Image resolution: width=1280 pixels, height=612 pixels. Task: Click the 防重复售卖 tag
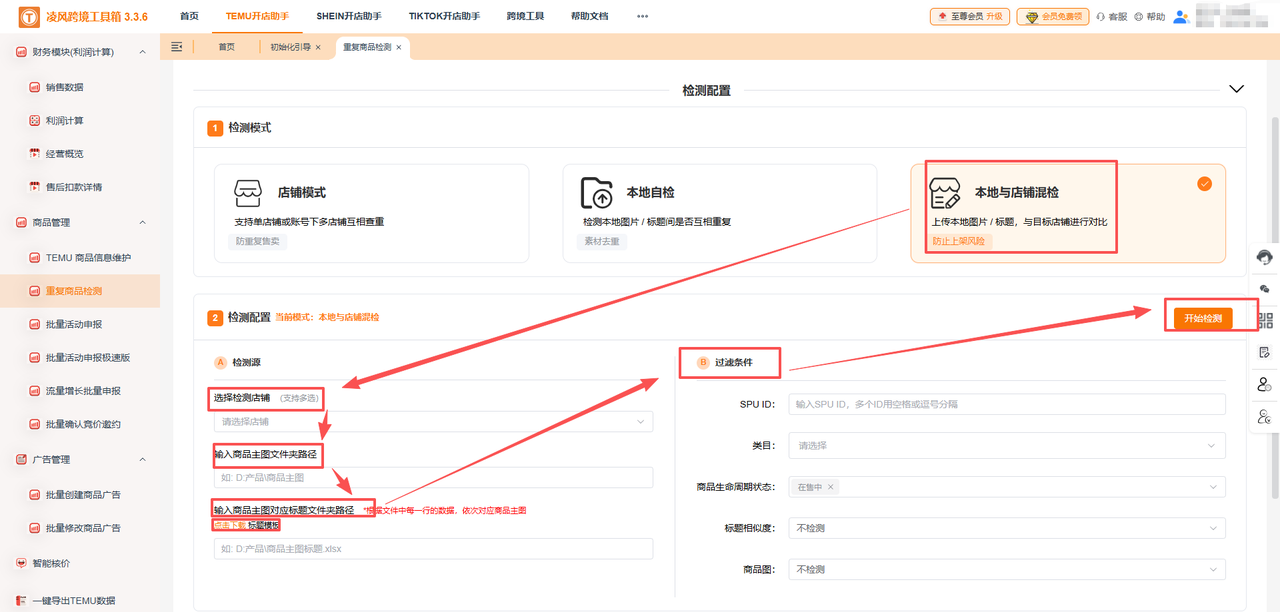(x=258, y=241)
